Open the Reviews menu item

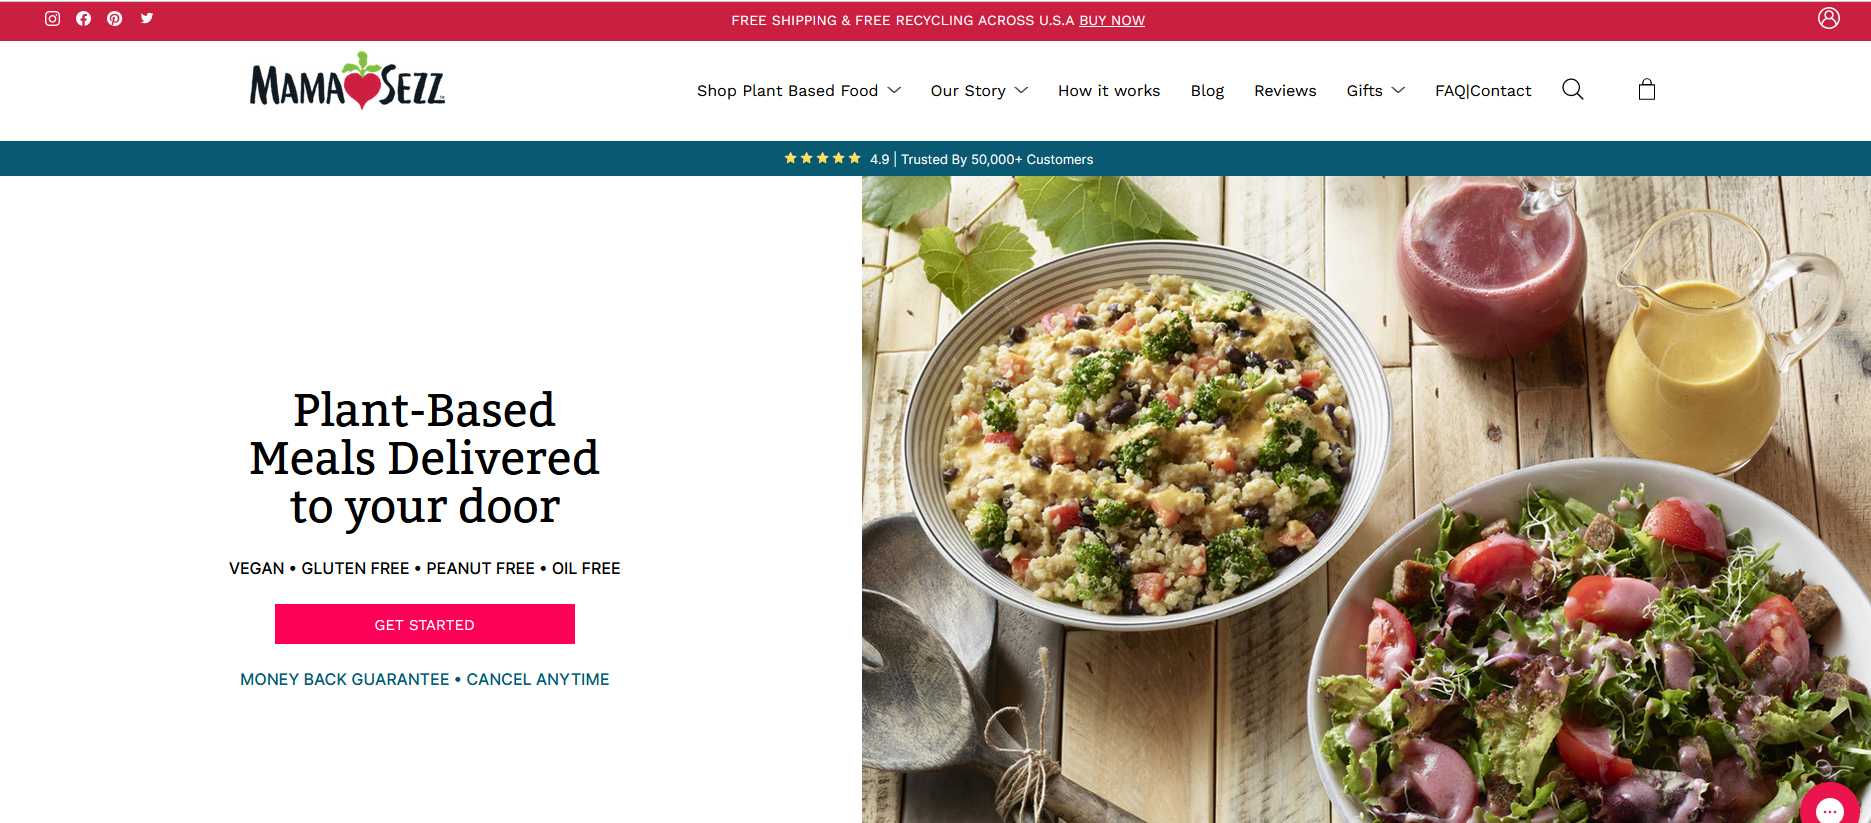click(x=1285, y=91)
